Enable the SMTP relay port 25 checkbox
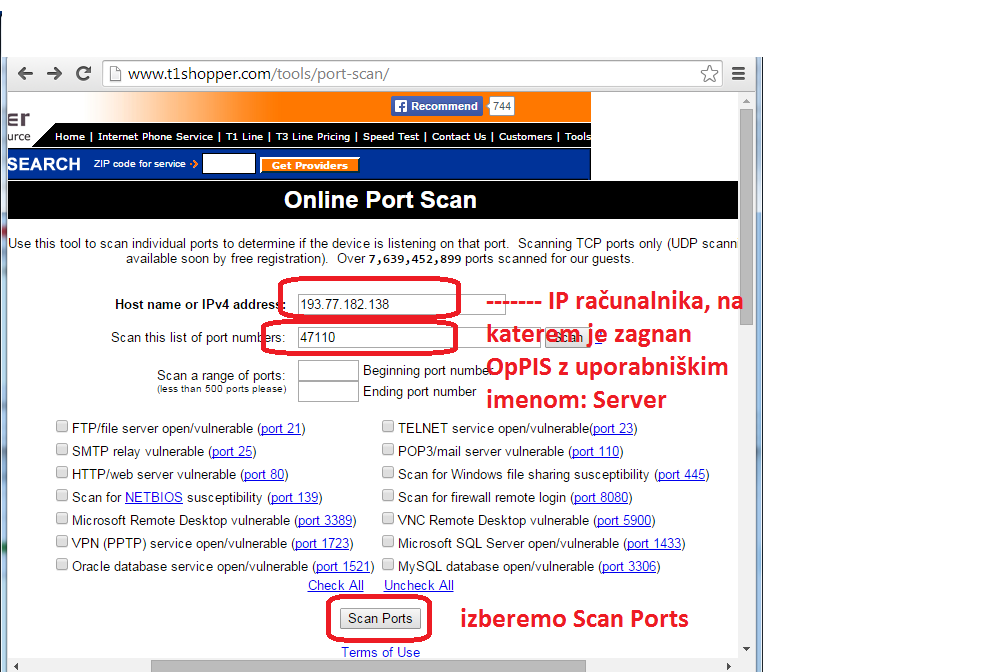1008x672 pixels. pos(62,449)
